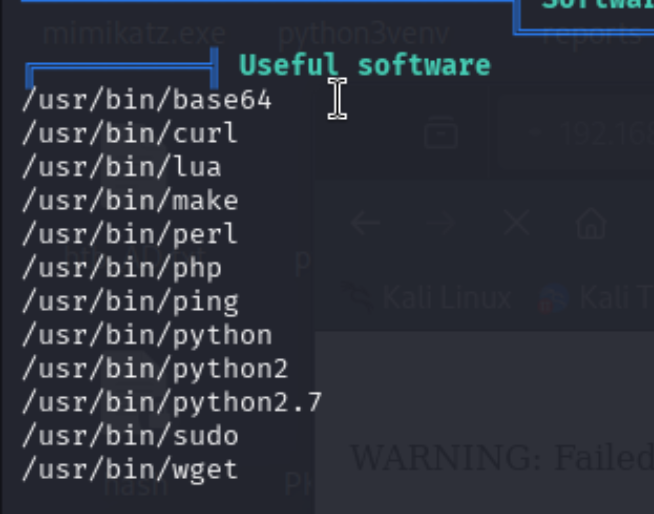Select the /usr/bin/sudo line

130,436
